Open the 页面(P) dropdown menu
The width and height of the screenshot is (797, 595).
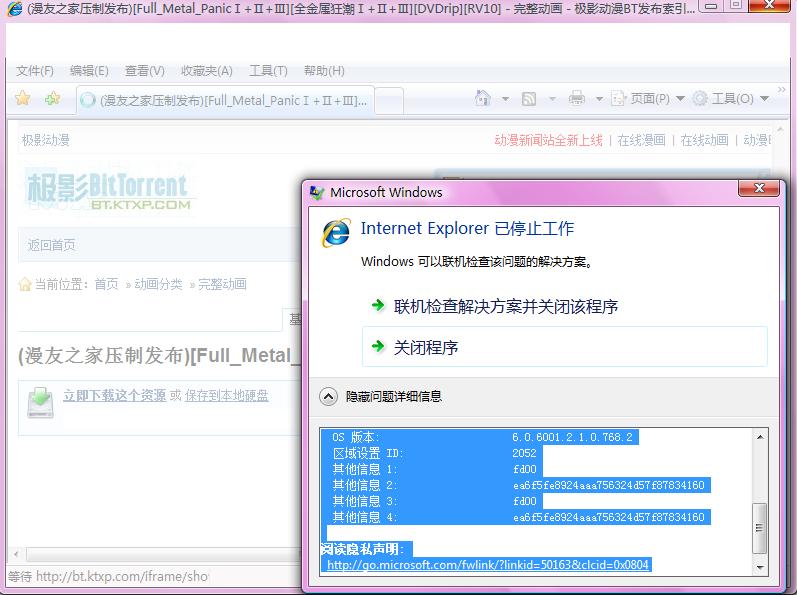648,98
